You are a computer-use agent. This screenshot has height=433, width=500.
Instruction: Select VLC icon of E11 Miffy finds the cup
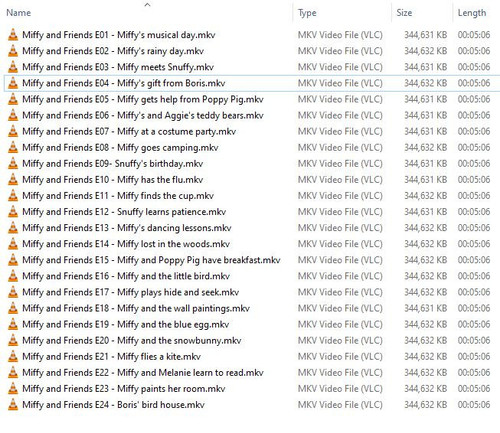(13, 195)
